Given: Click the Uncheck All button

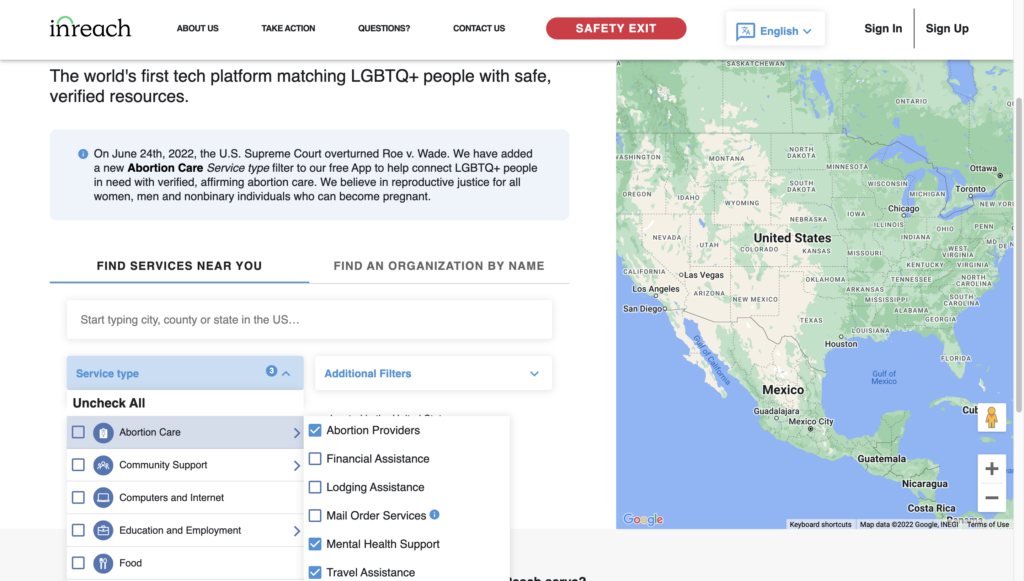Looking at the screenshot, I should pyautogui.click(x=109, y=403).
